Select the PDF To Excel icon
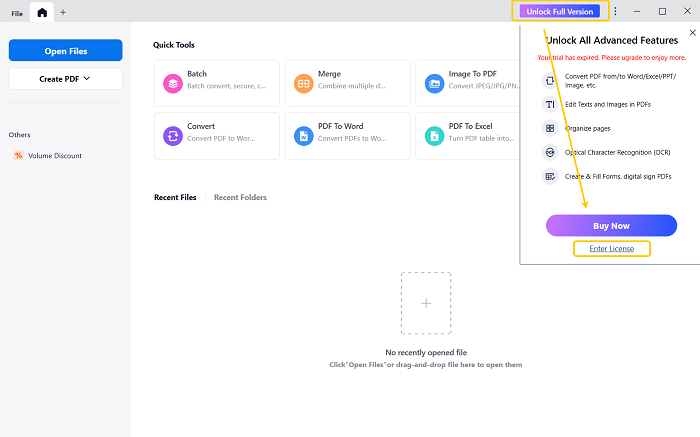700x437 pixels. coord(434,135)
